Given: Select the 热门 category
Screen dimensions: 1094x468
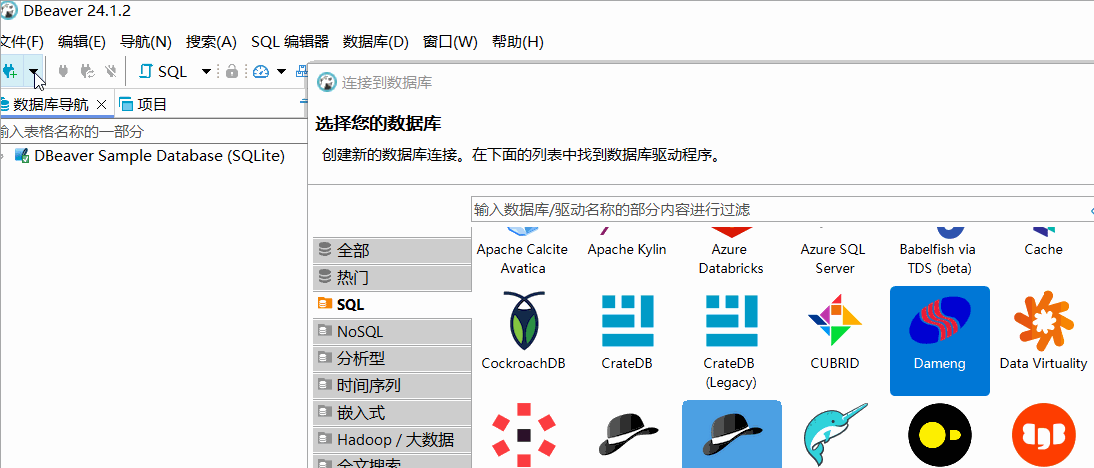Looking at the screenshot, I should [392, 278].
